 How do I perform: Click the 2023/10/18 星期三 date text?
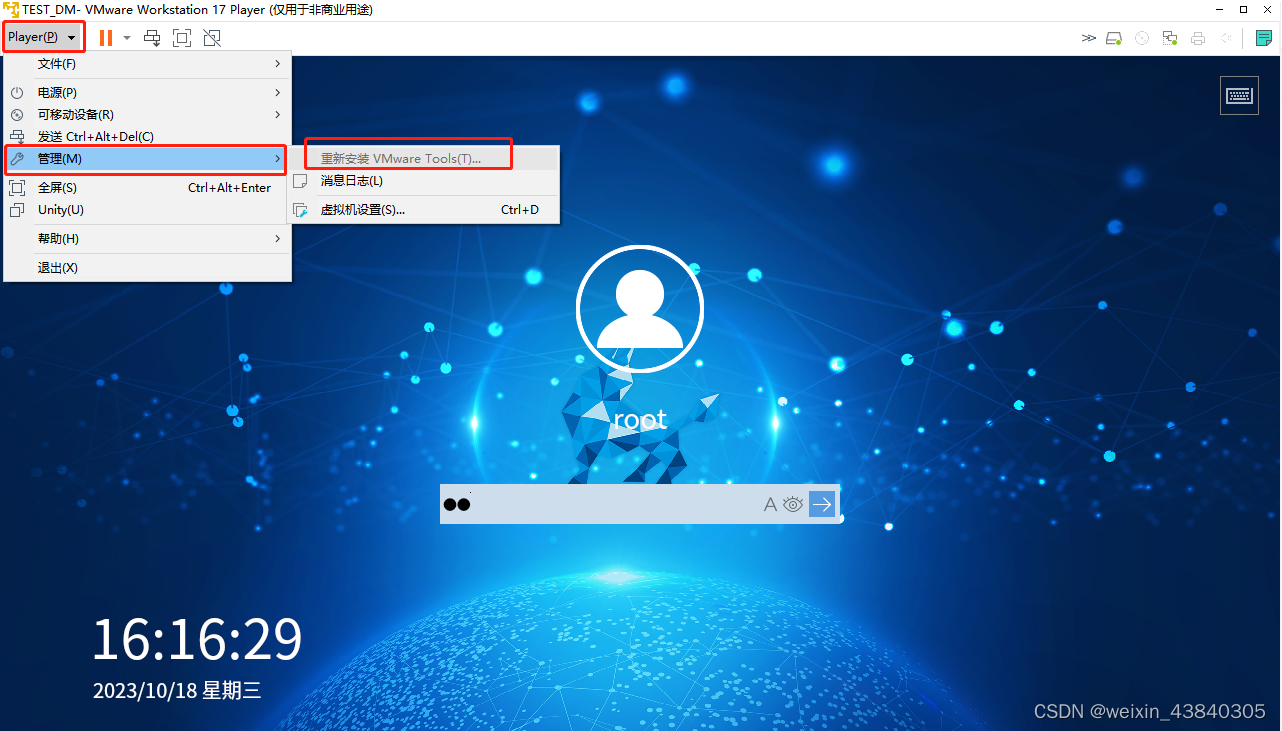coord(177,690)
